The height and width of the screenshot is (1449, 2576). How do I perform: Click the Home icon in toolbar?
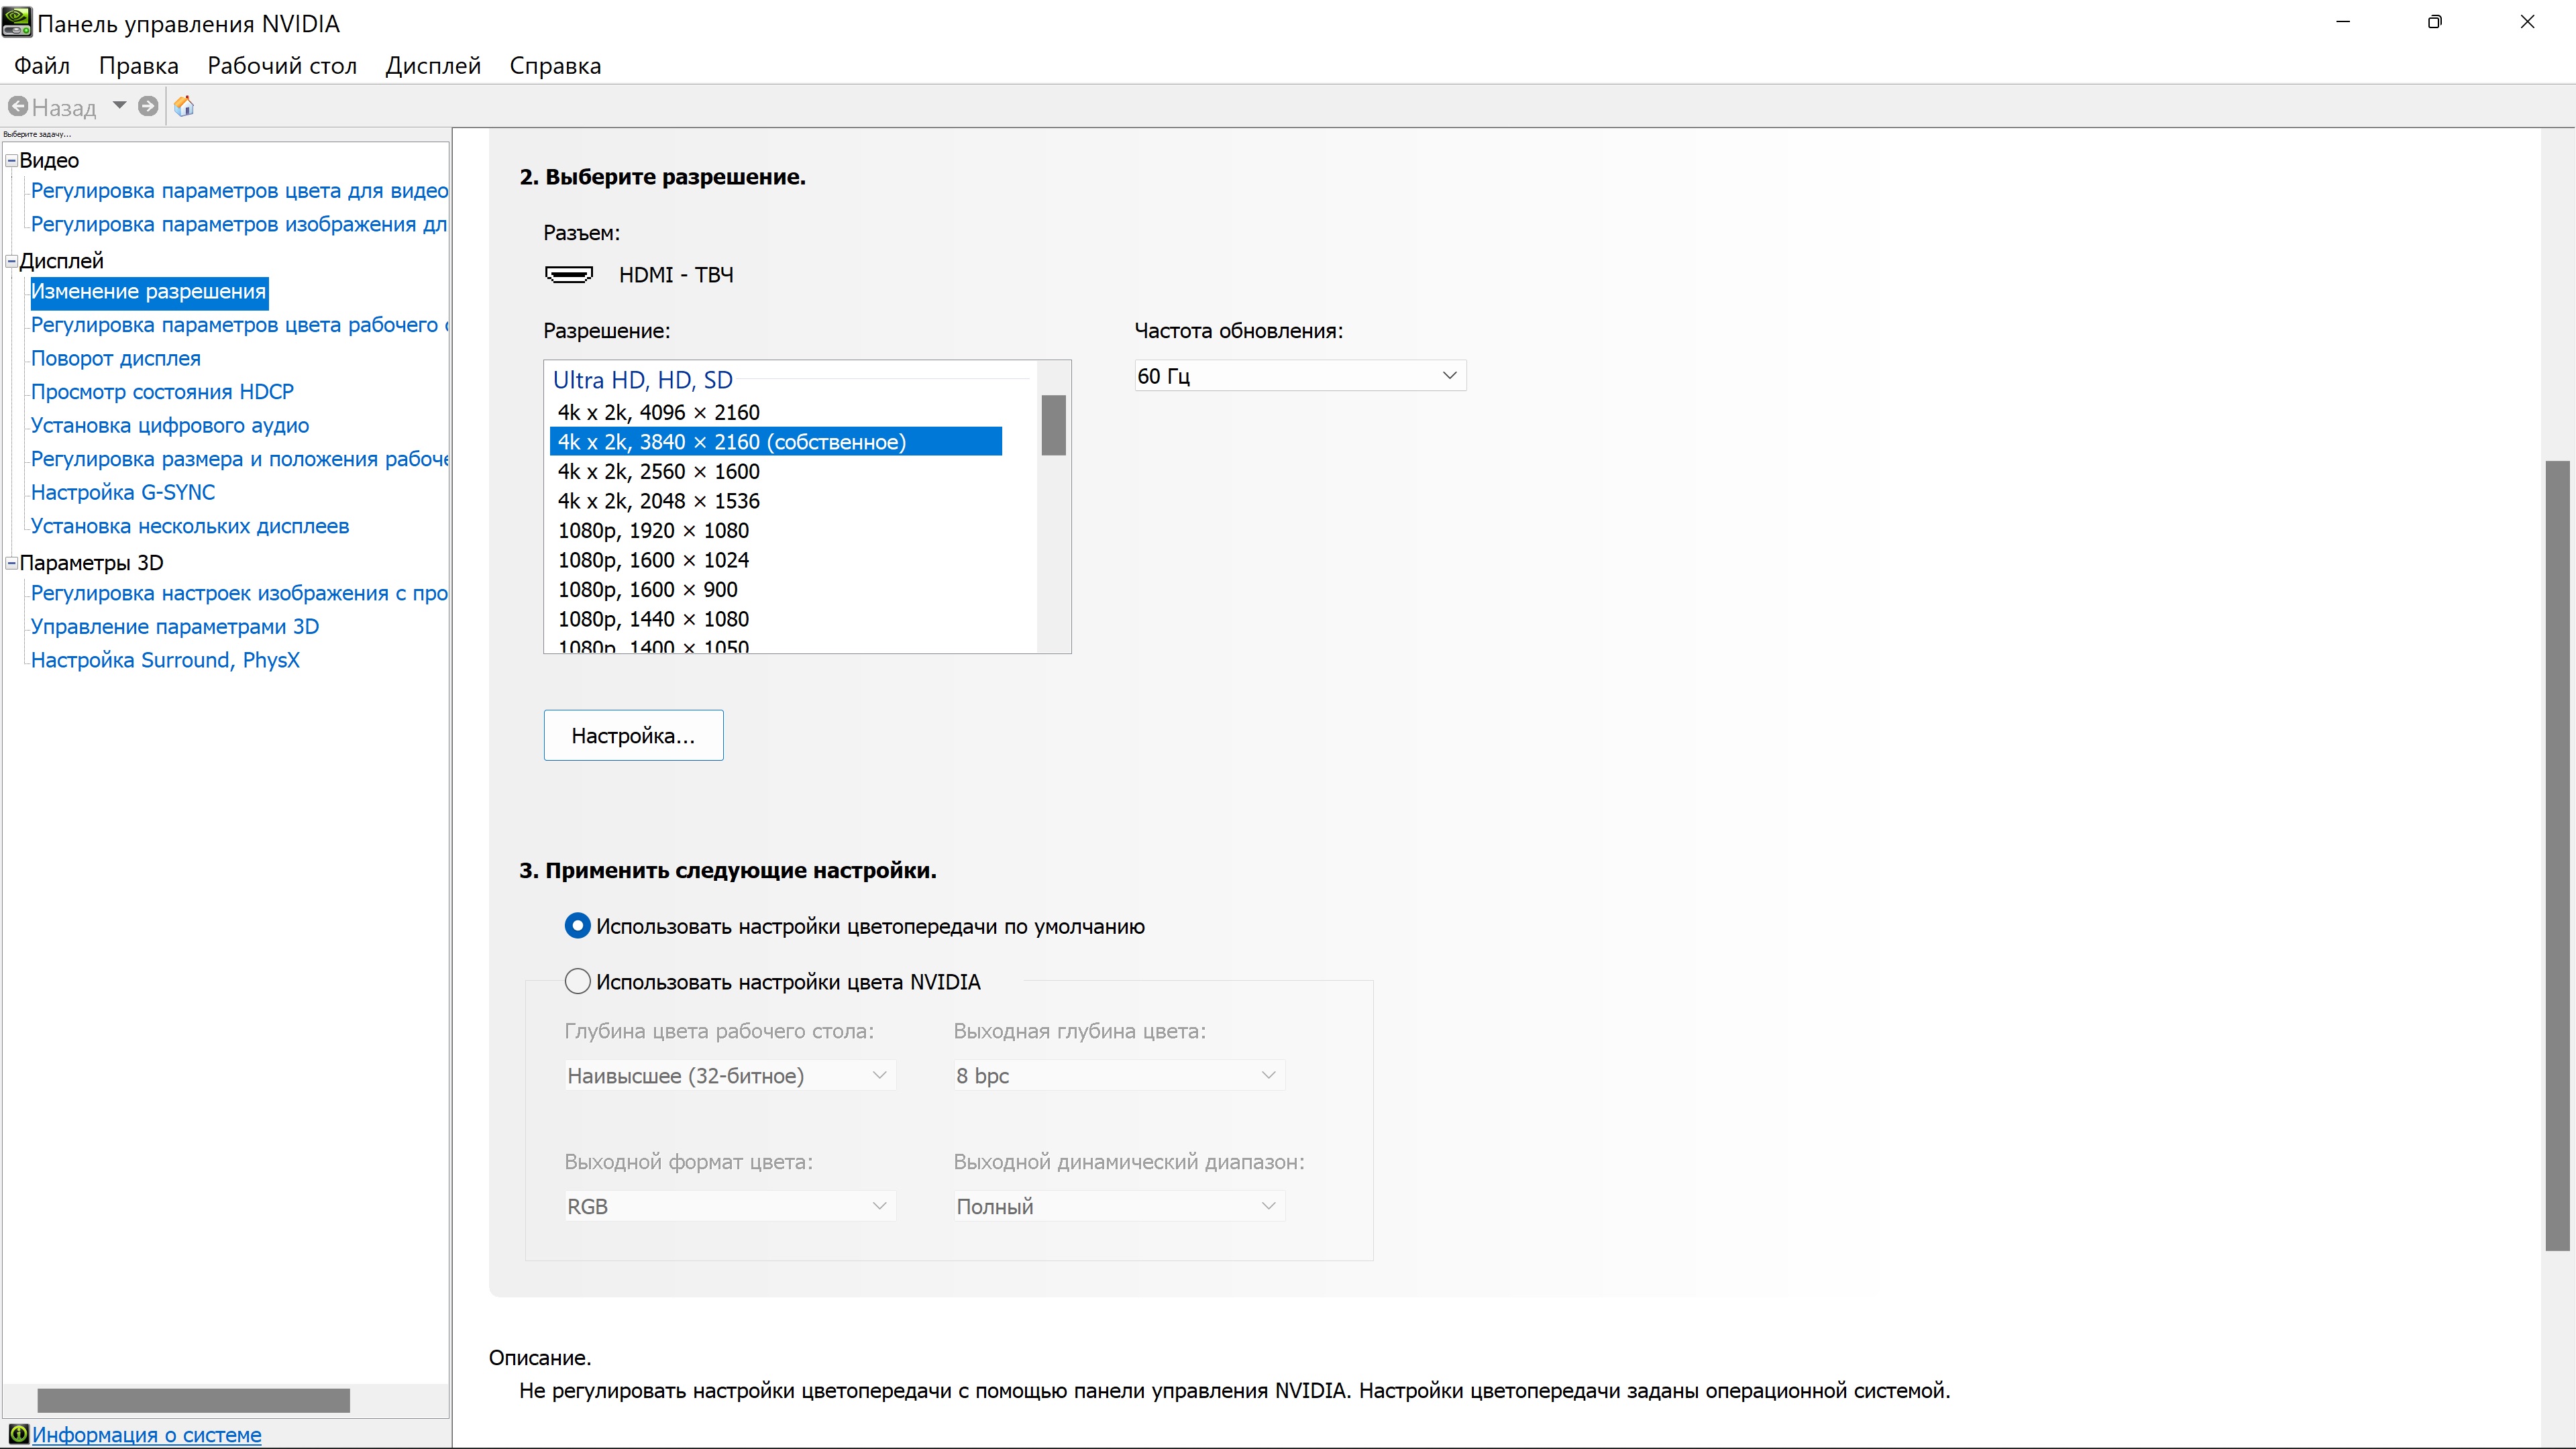click(x=184, y=106)
